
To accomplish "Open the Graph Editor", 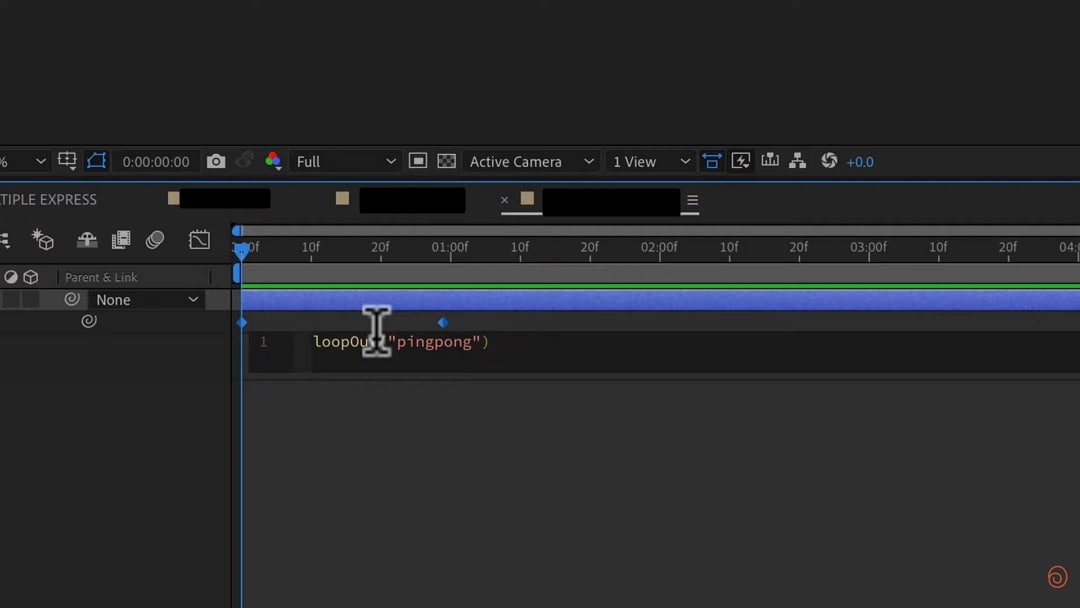I will click(199, 240).
